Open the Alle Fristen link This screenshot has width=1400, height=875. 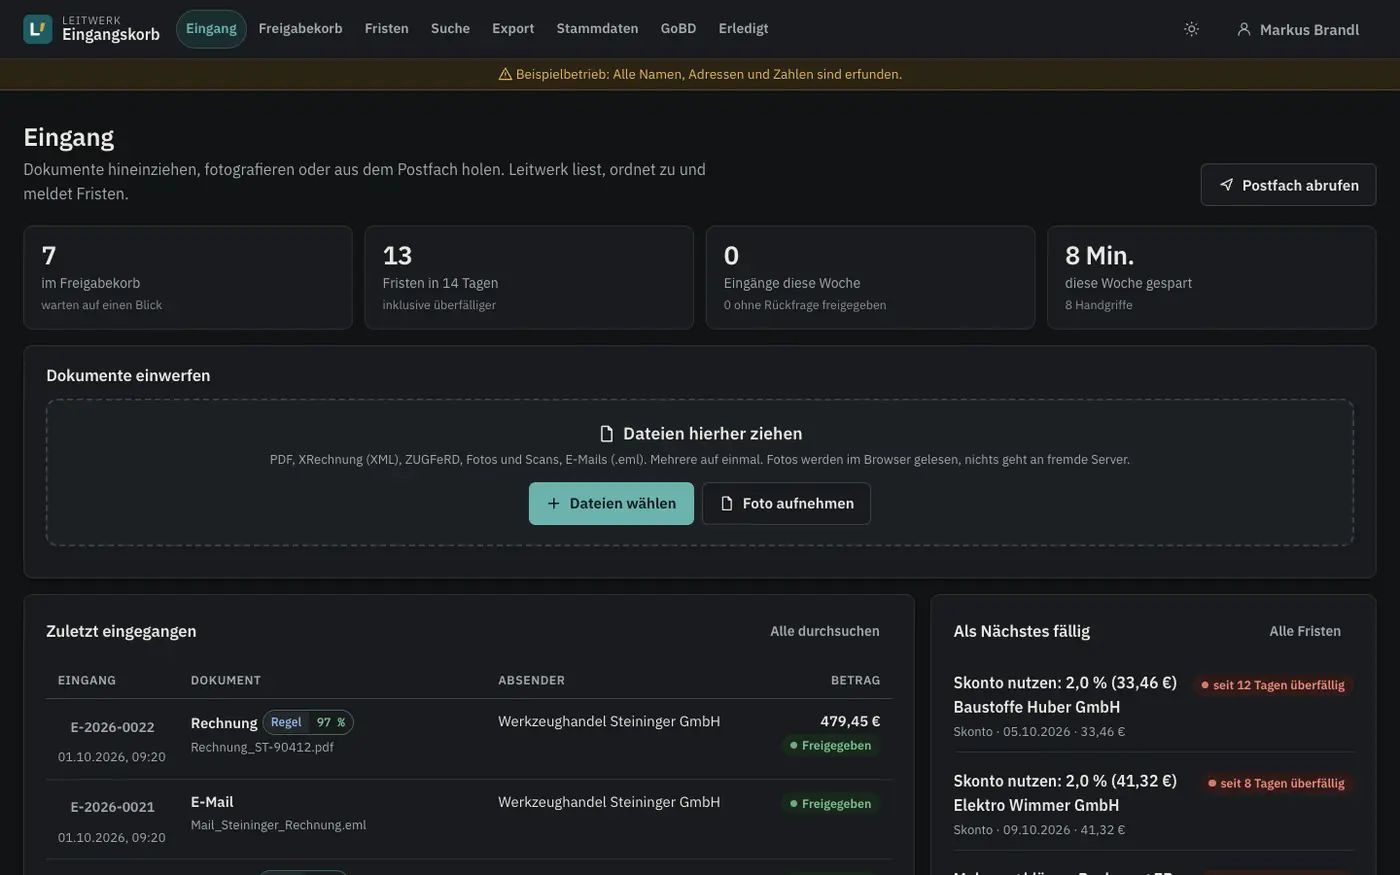tap(1305, 631)
